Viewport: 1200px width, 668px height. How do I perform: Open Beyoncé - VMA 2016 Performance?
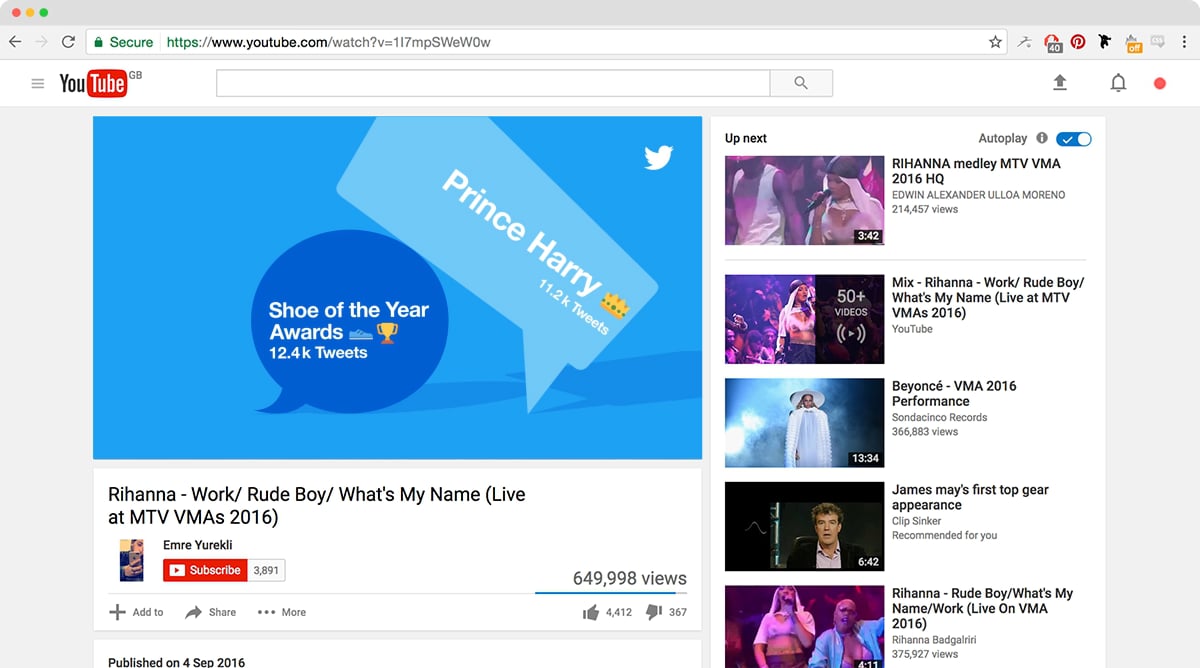tap(954, 393)
